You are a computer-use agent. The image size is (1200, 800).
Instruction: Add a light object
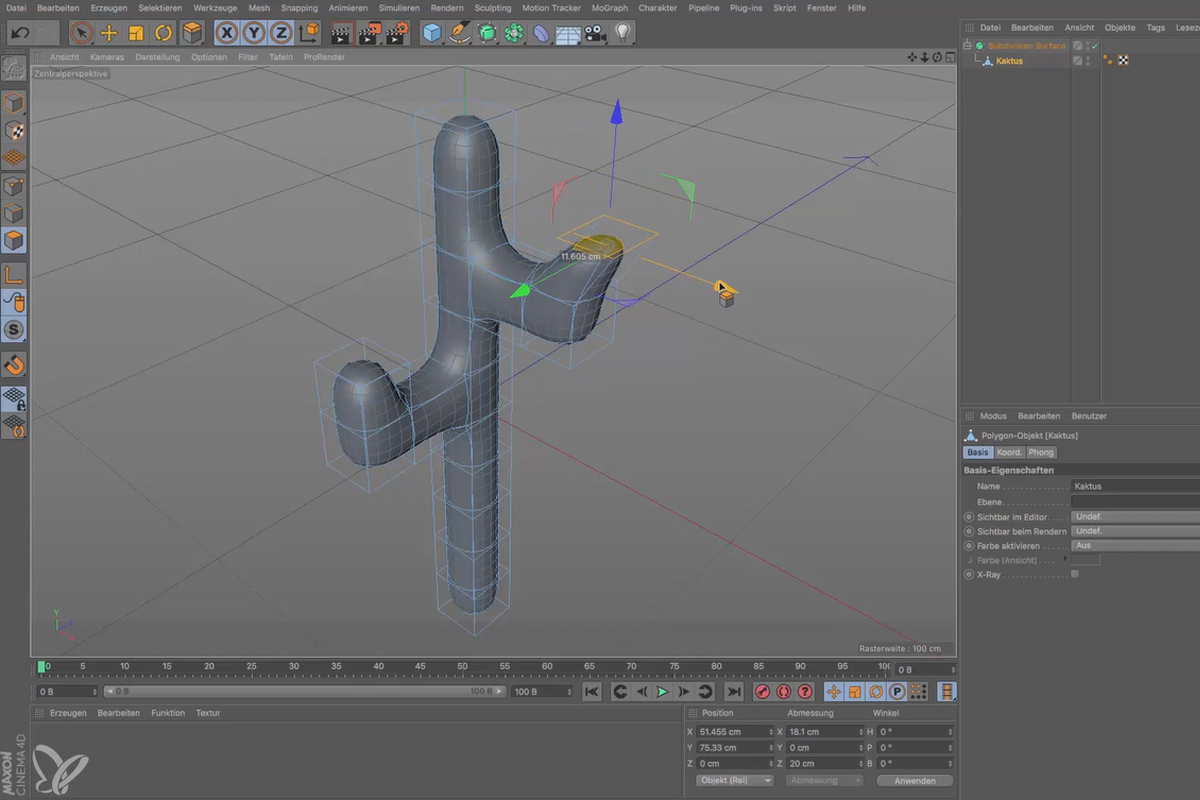coord(622,33)
